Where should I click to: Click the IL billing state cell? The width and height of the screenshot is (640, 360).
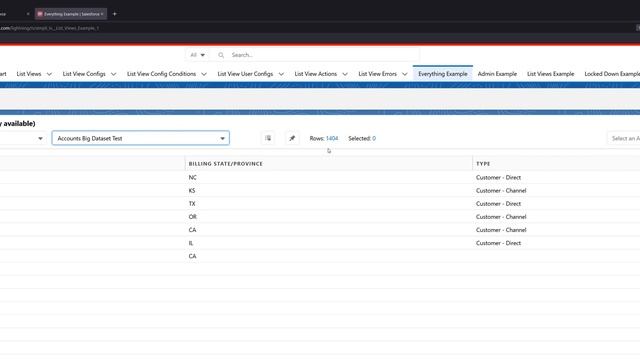pyautogui.click(x=191, y=243)
